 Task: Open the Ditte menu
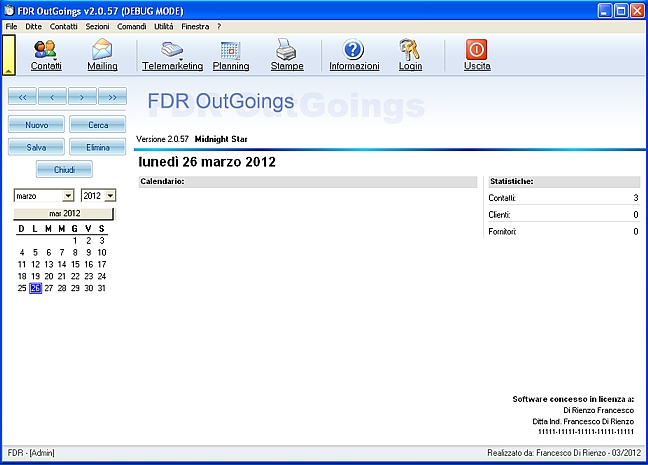click(33, 26)
